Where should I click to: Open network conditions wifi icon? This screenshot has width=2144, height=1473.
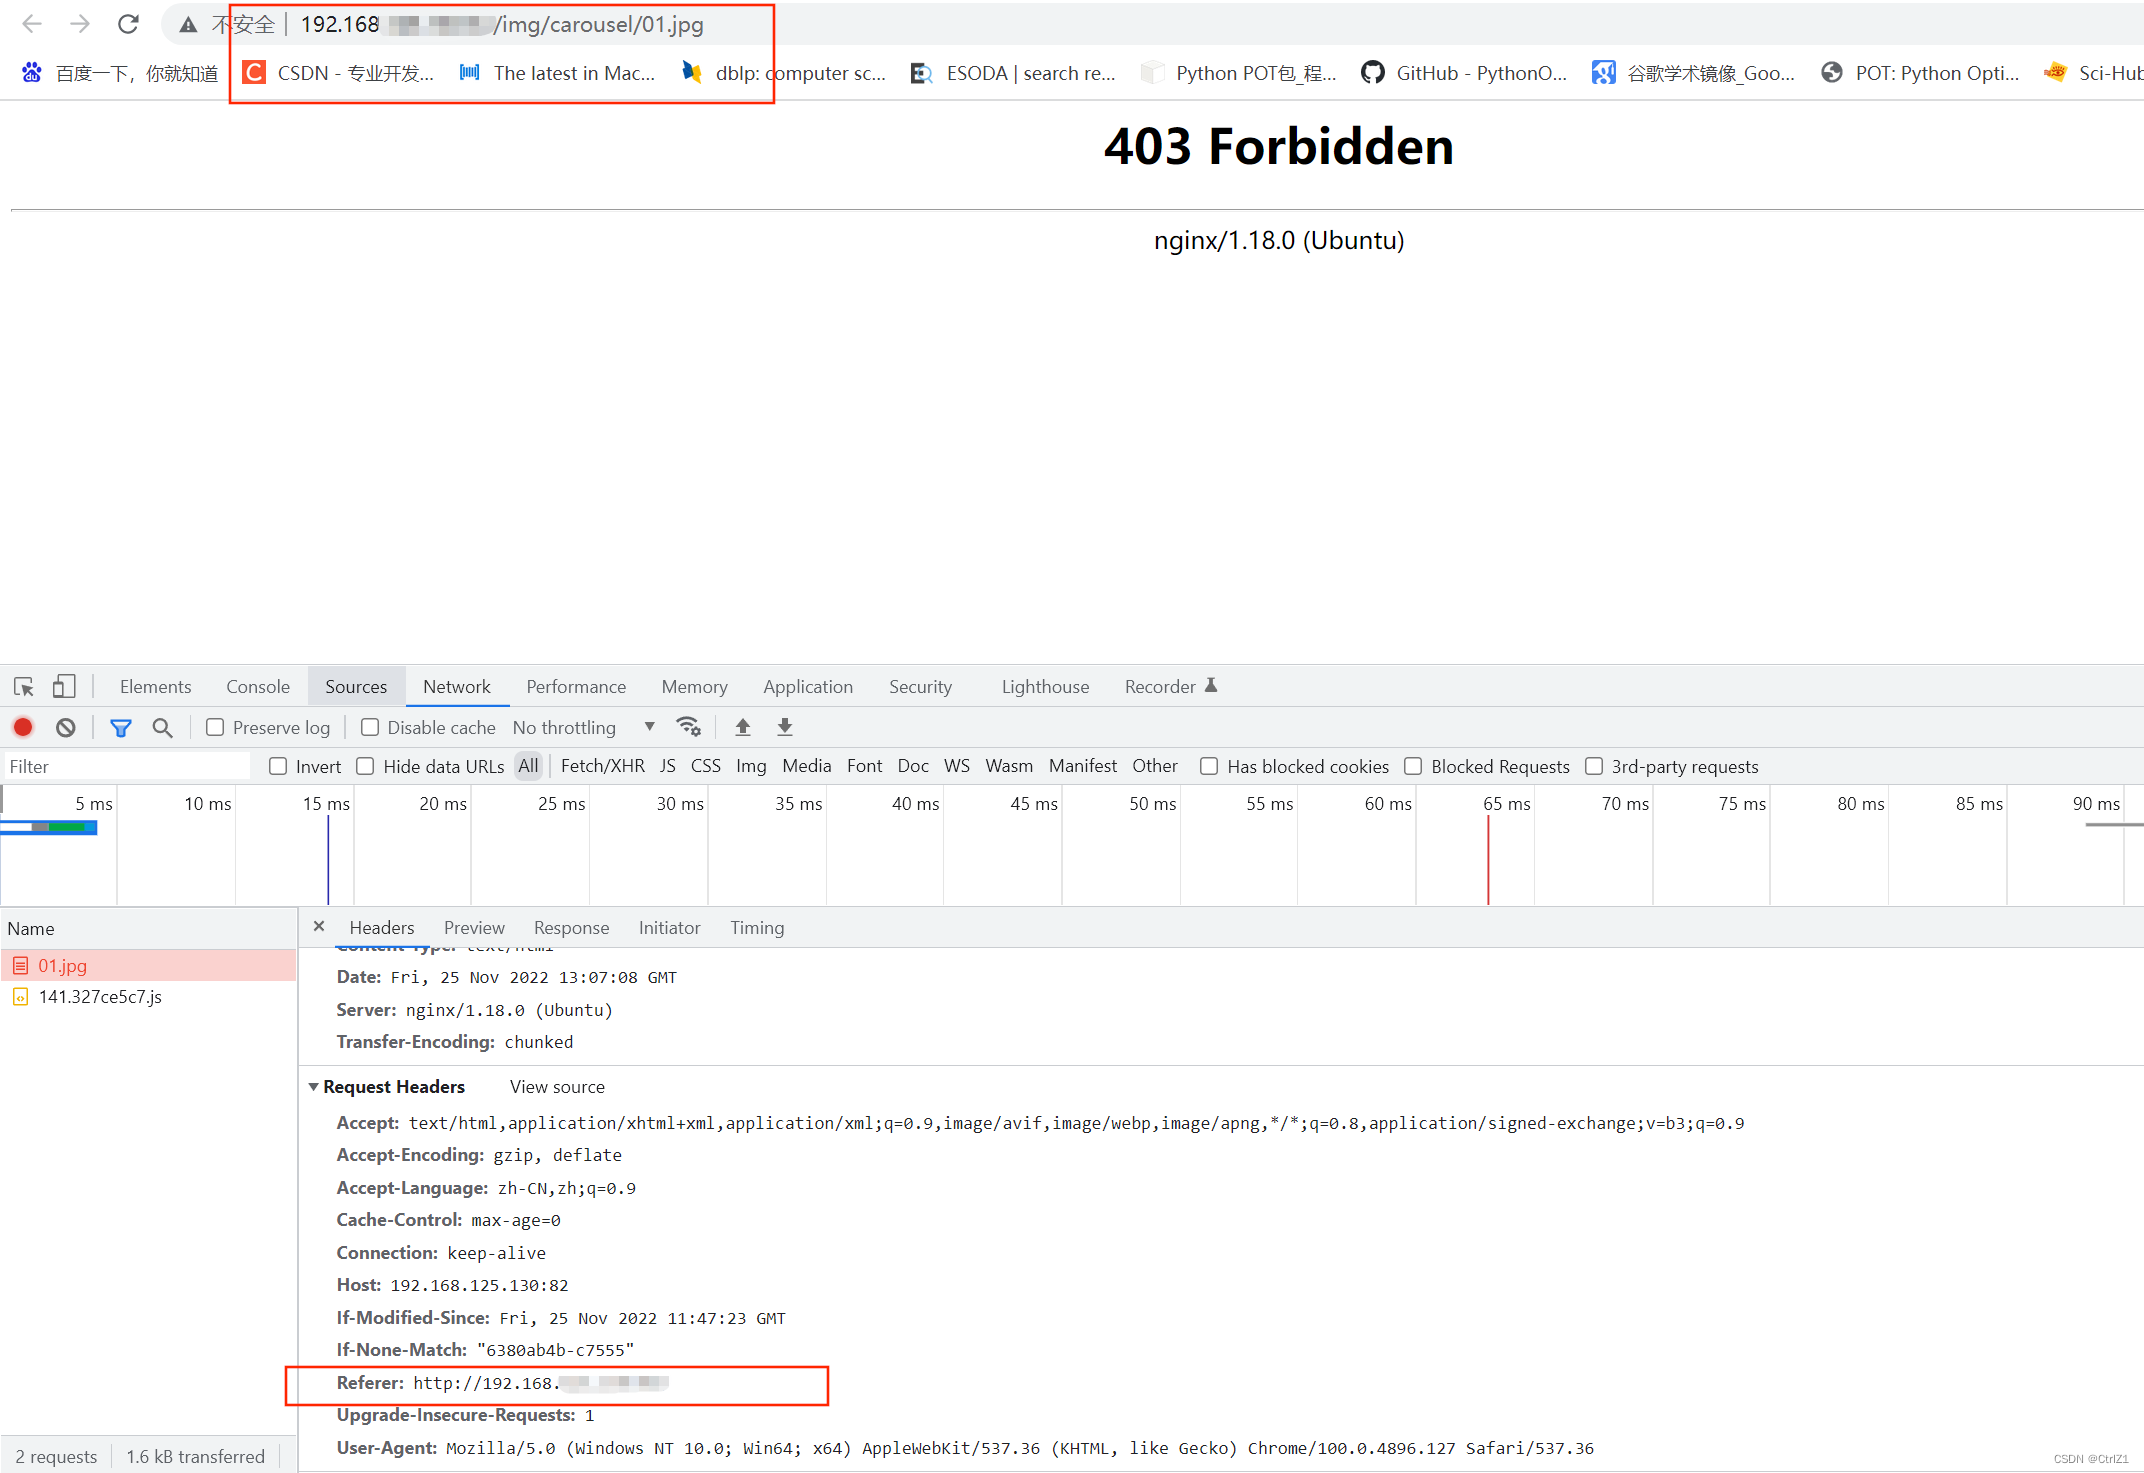click(689, 728)
